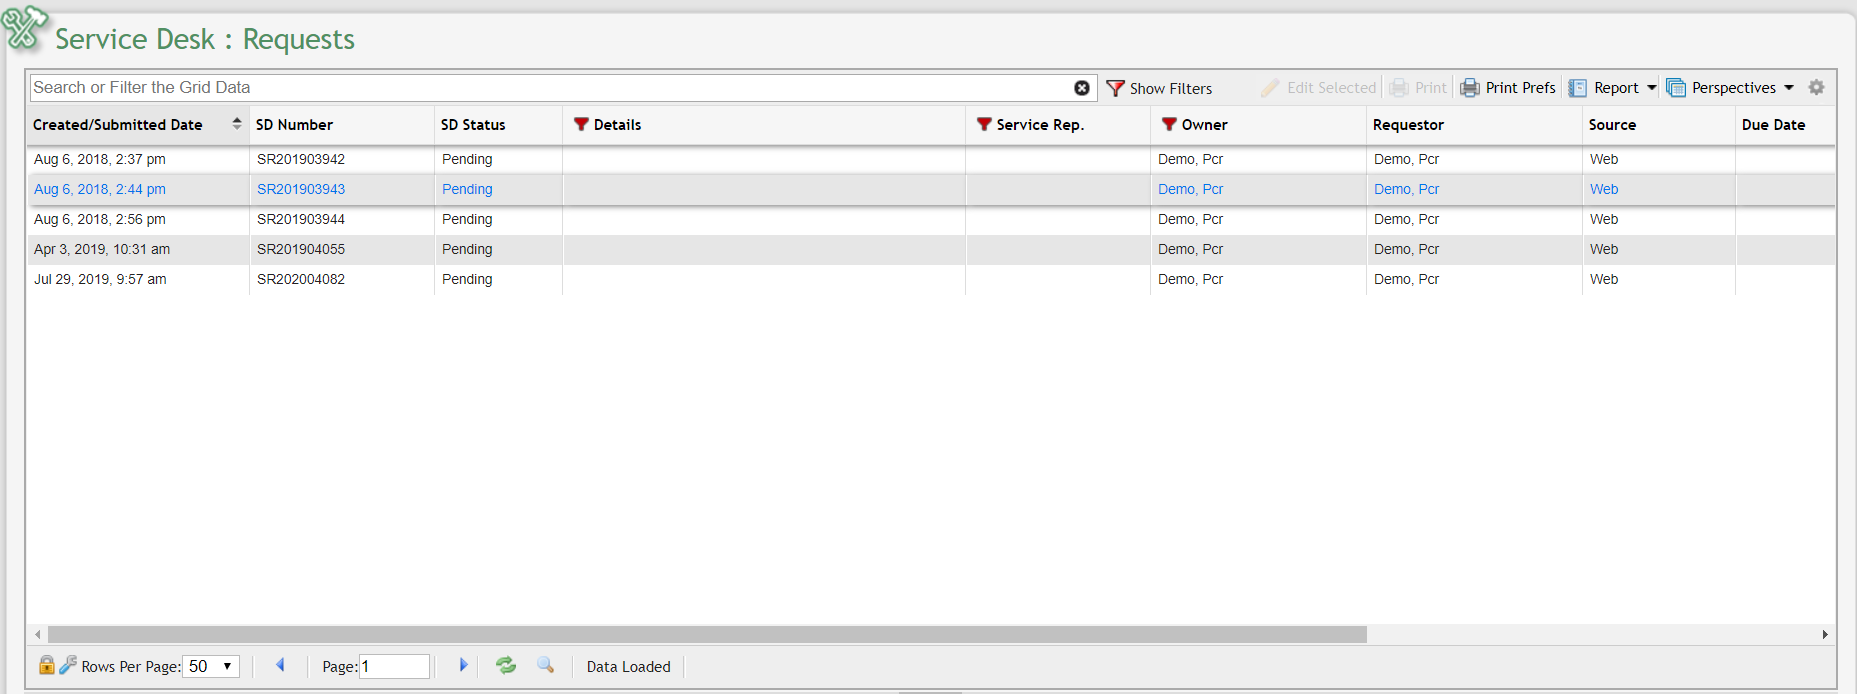
Task: Click the SD Number column header
Action: [294, 125]
